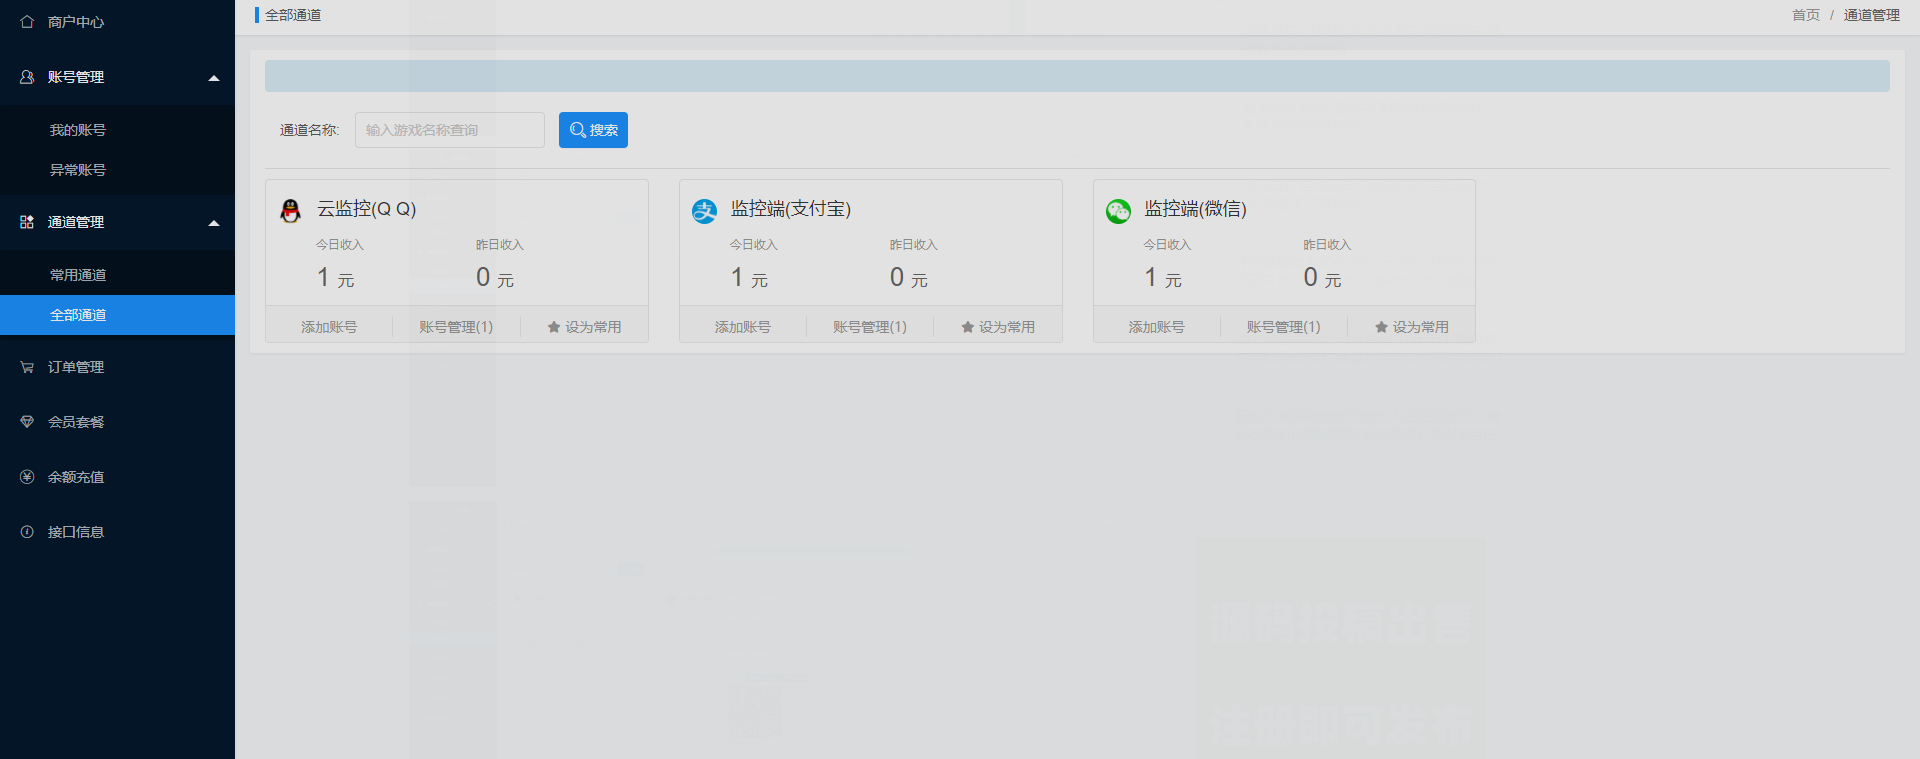Set 云监控(QQ) channel as 常用 favorite

pos(584,327)
